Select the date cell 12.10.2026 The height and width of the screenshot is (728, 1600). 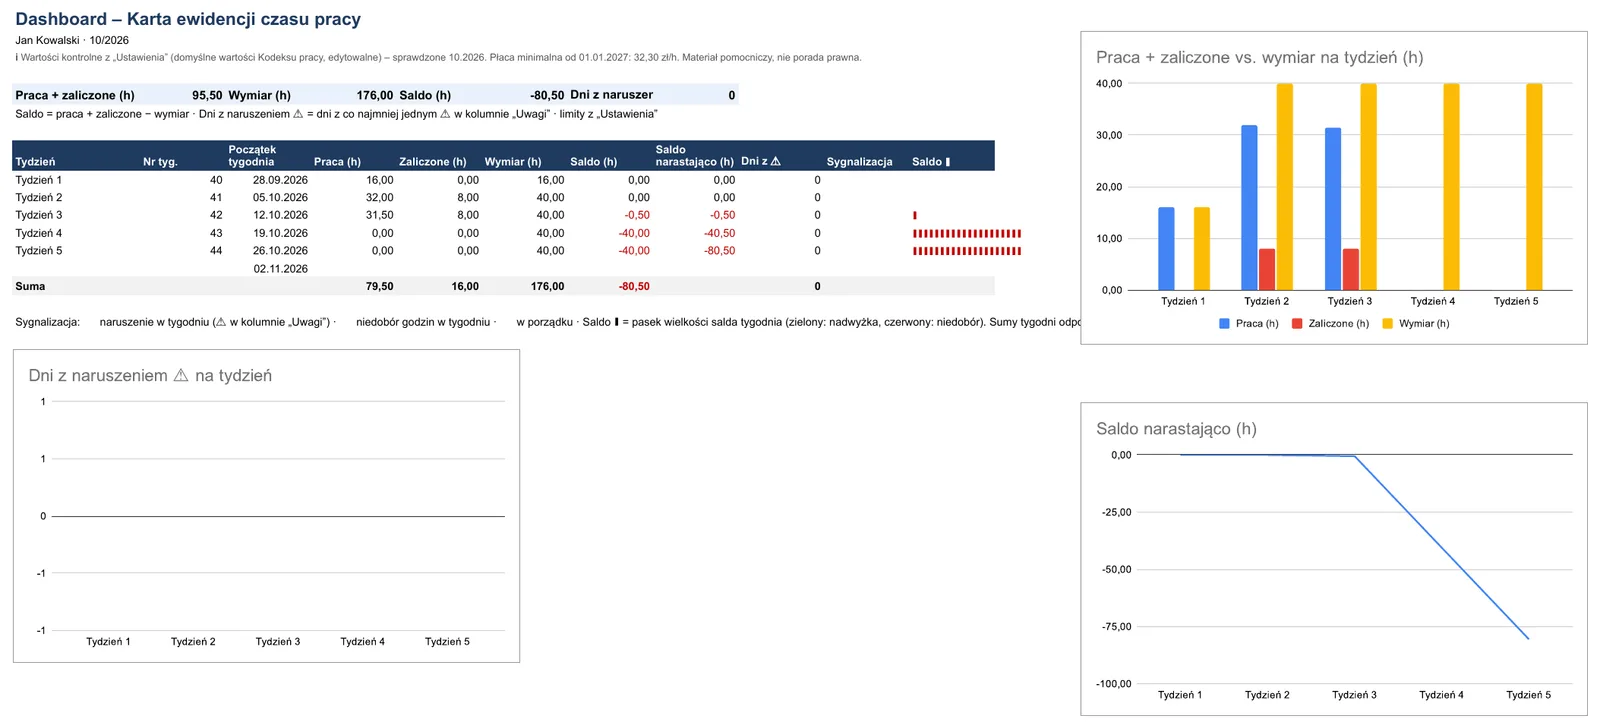point(280,215)
